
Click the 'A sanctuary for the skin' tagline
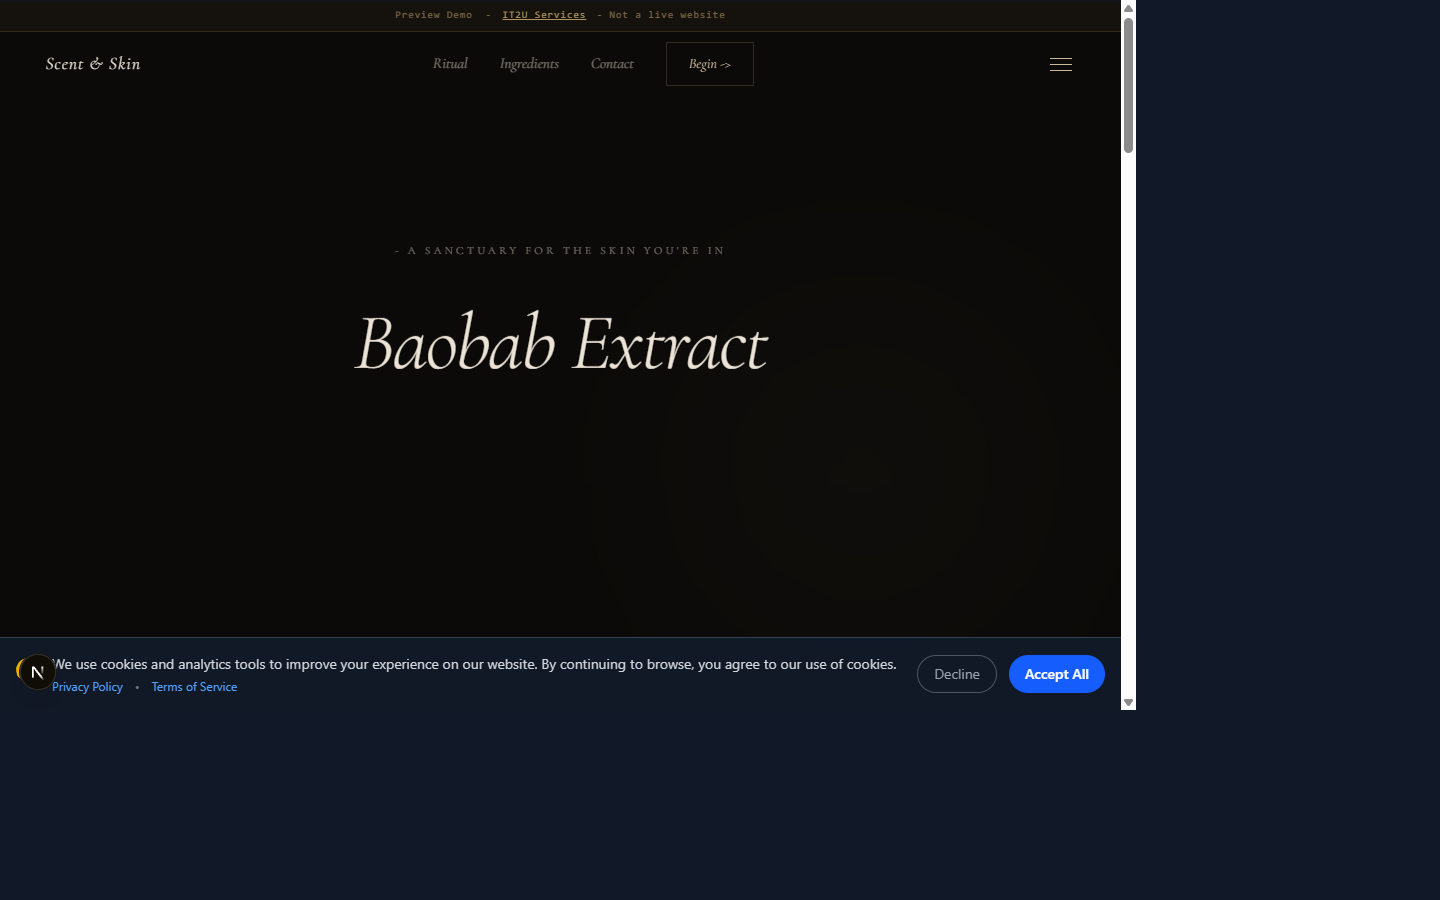(560, 251)
